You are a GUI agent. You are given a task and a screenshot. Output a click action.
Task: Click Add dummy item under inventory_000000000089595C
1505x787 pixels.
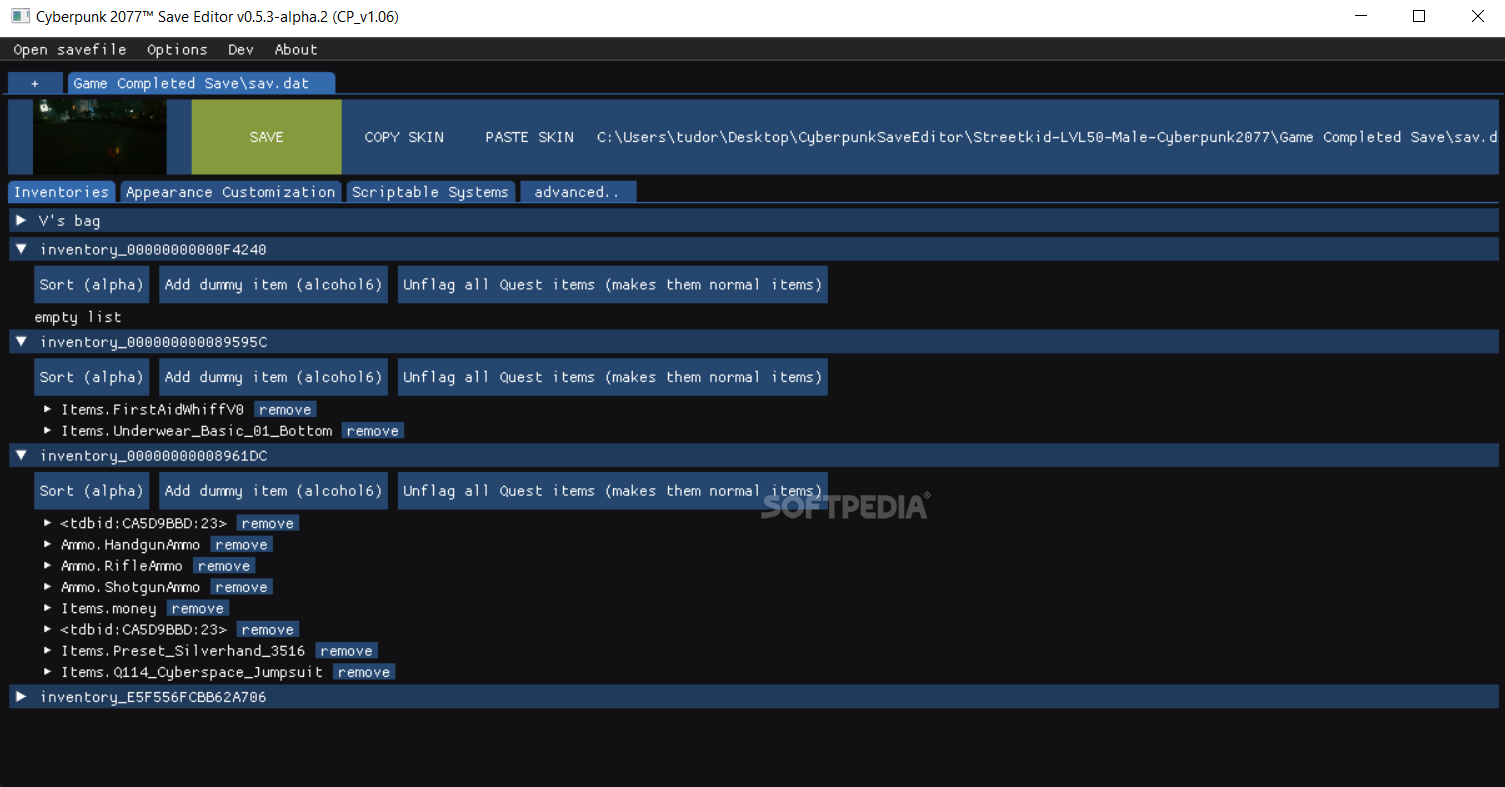[x=273, y=377]
